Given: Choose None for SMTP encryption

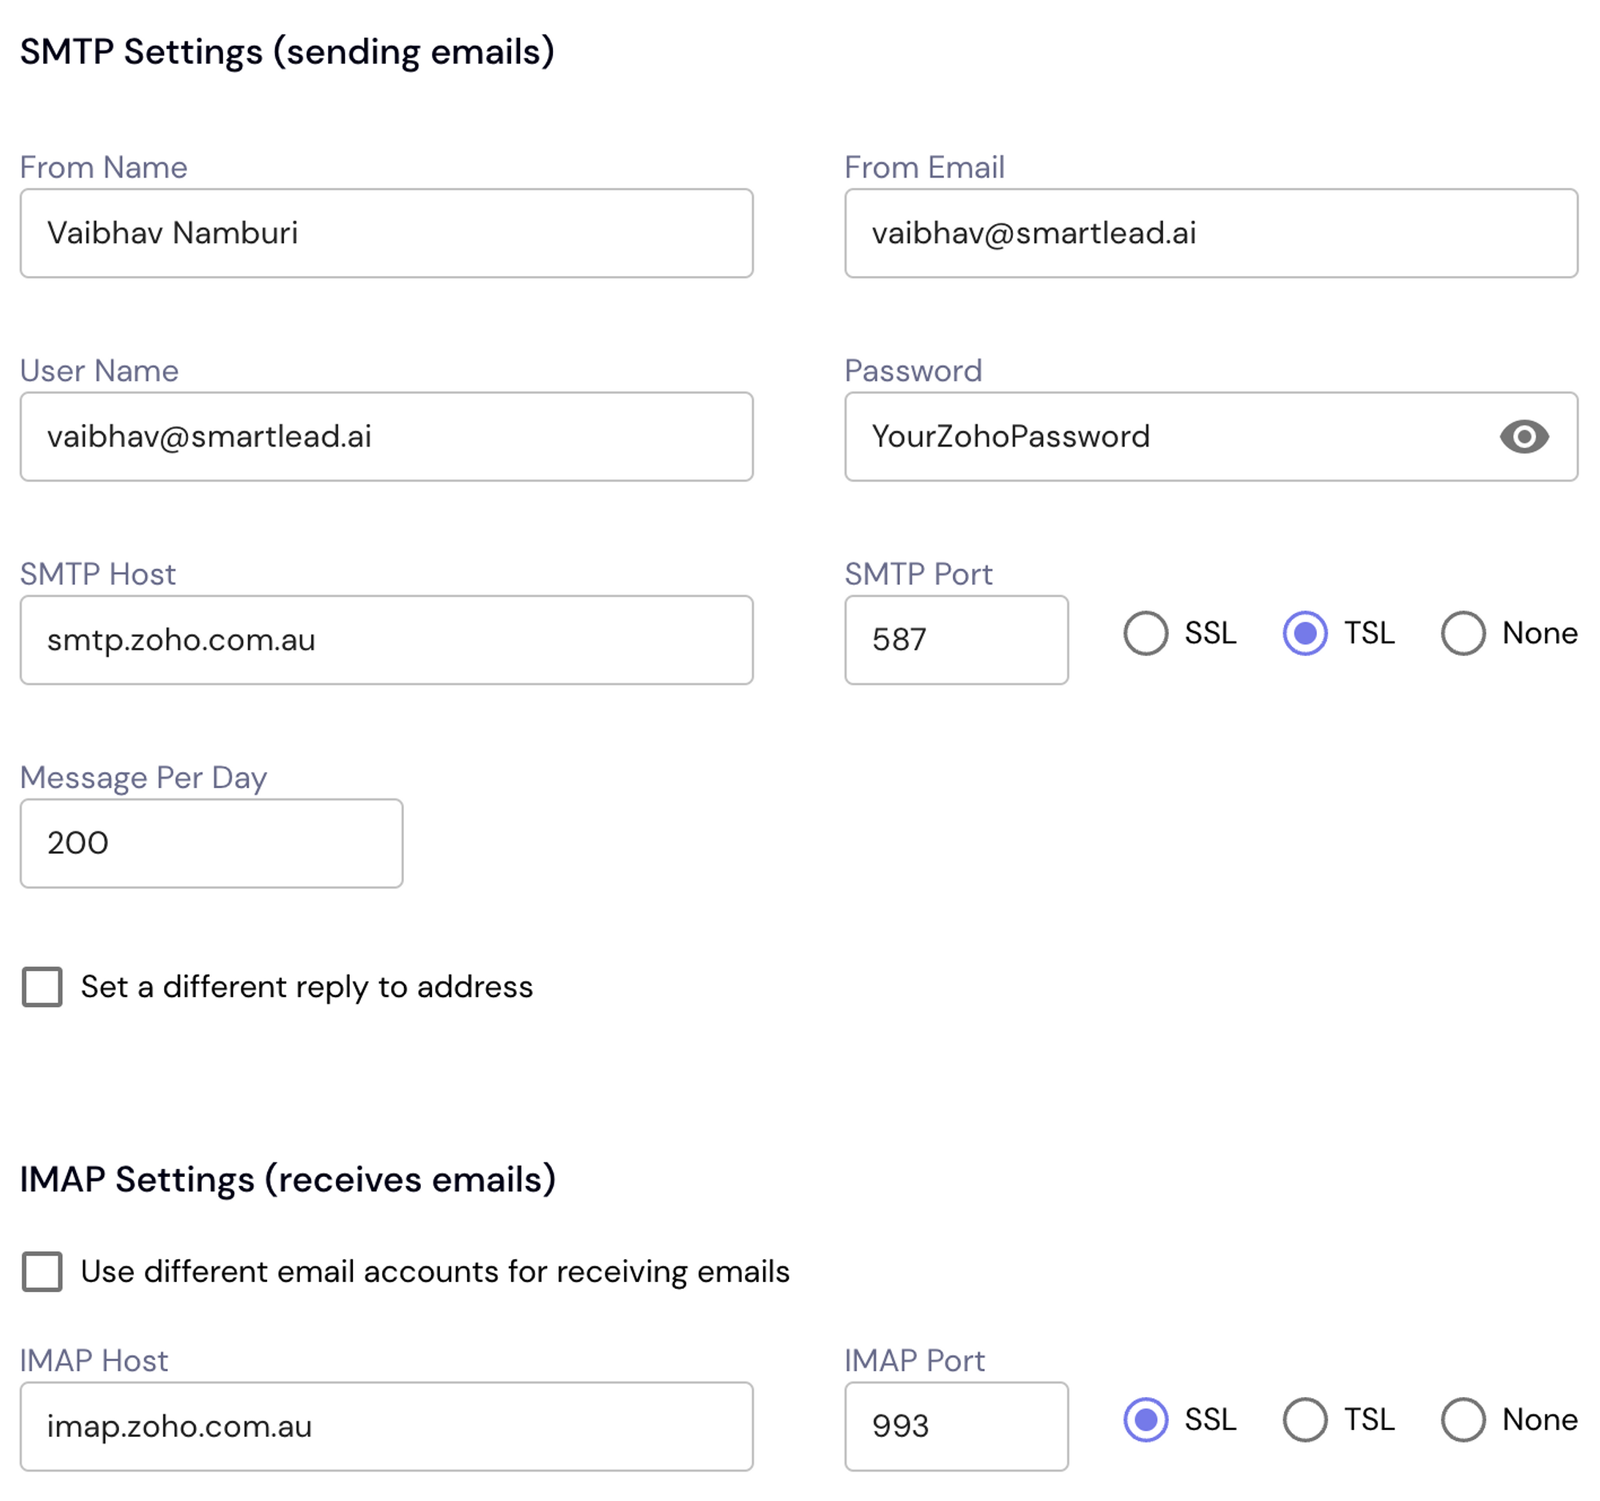Looking at the screenshot, I should pyautogui.click(x=1462, y=633).
